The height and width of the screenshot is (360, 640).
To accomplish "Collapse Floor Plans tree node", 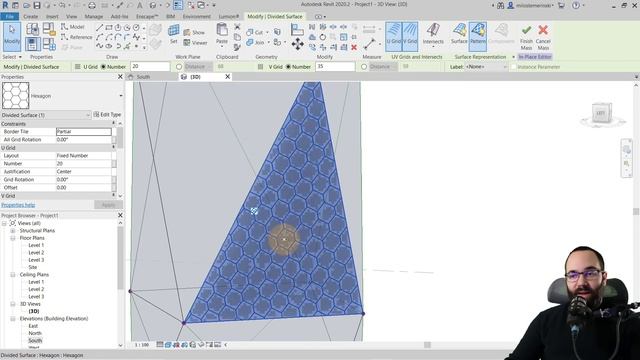I will [13, 238].
